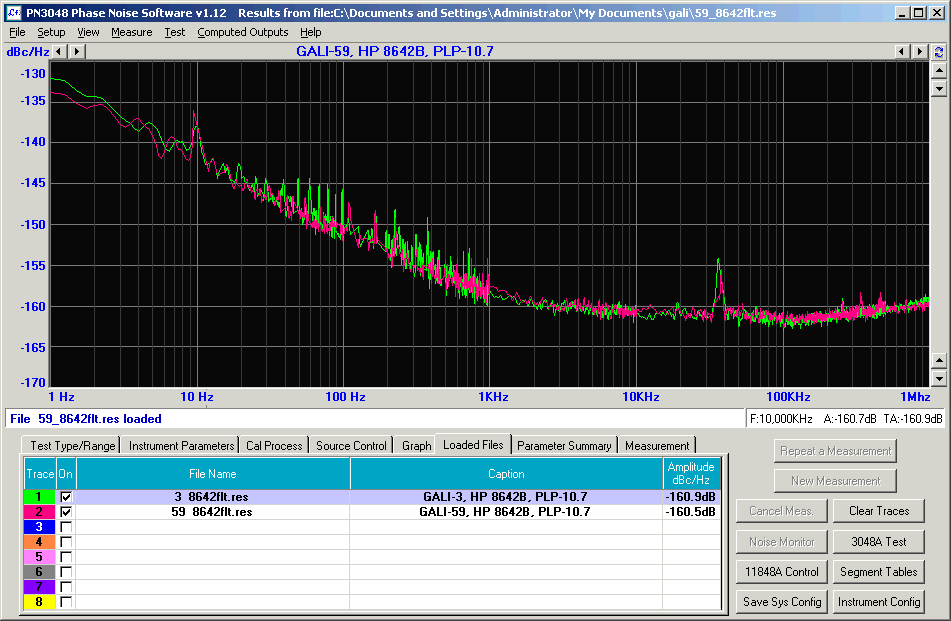Switch to the Instrument Parameters tab
The width and height of the screenshot is (951, 621).
point(181,446)
